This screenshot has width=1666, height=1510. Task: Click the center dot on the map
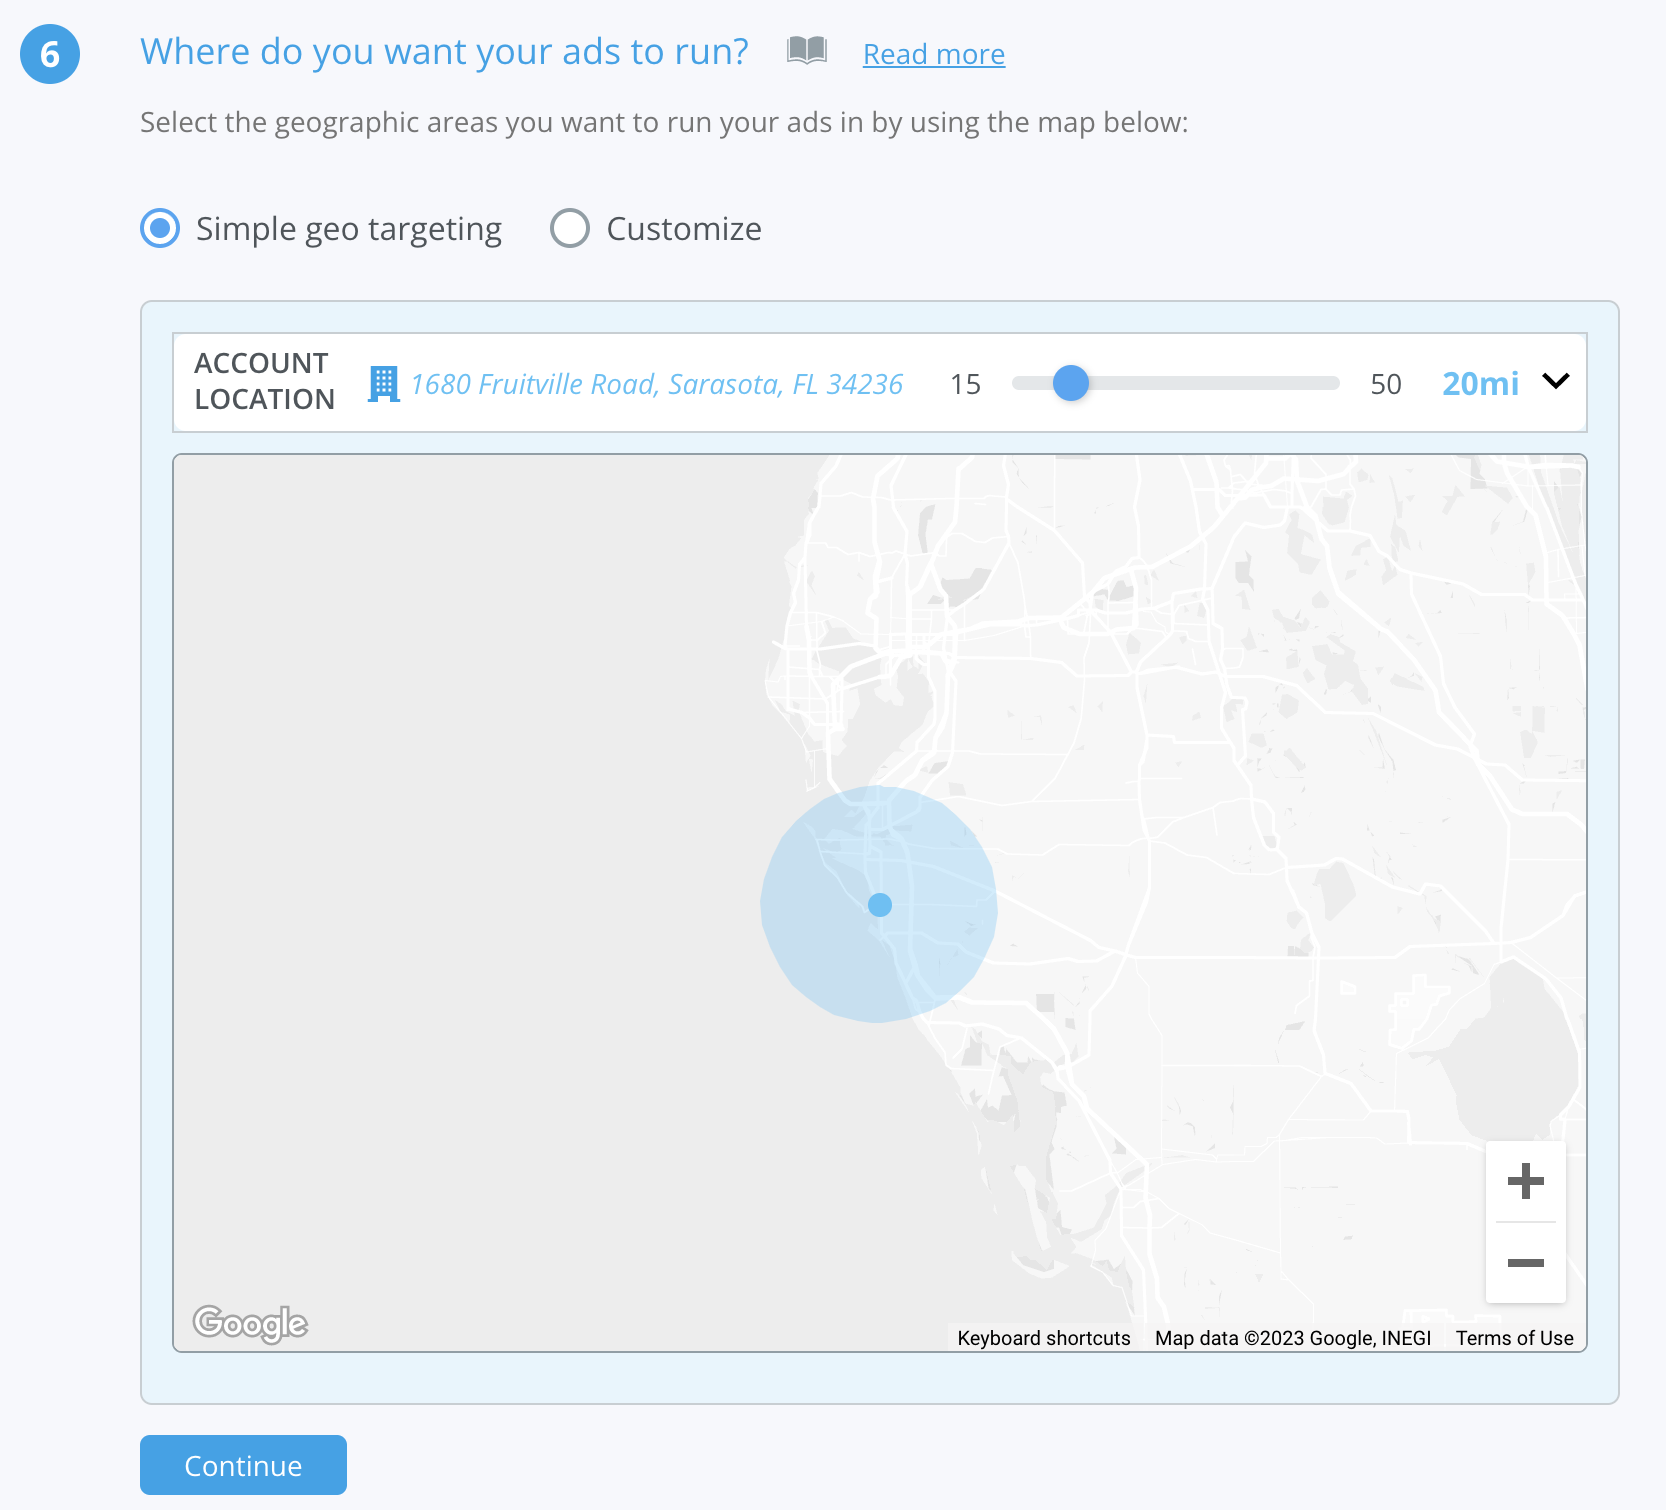click(x=880, y=905)
